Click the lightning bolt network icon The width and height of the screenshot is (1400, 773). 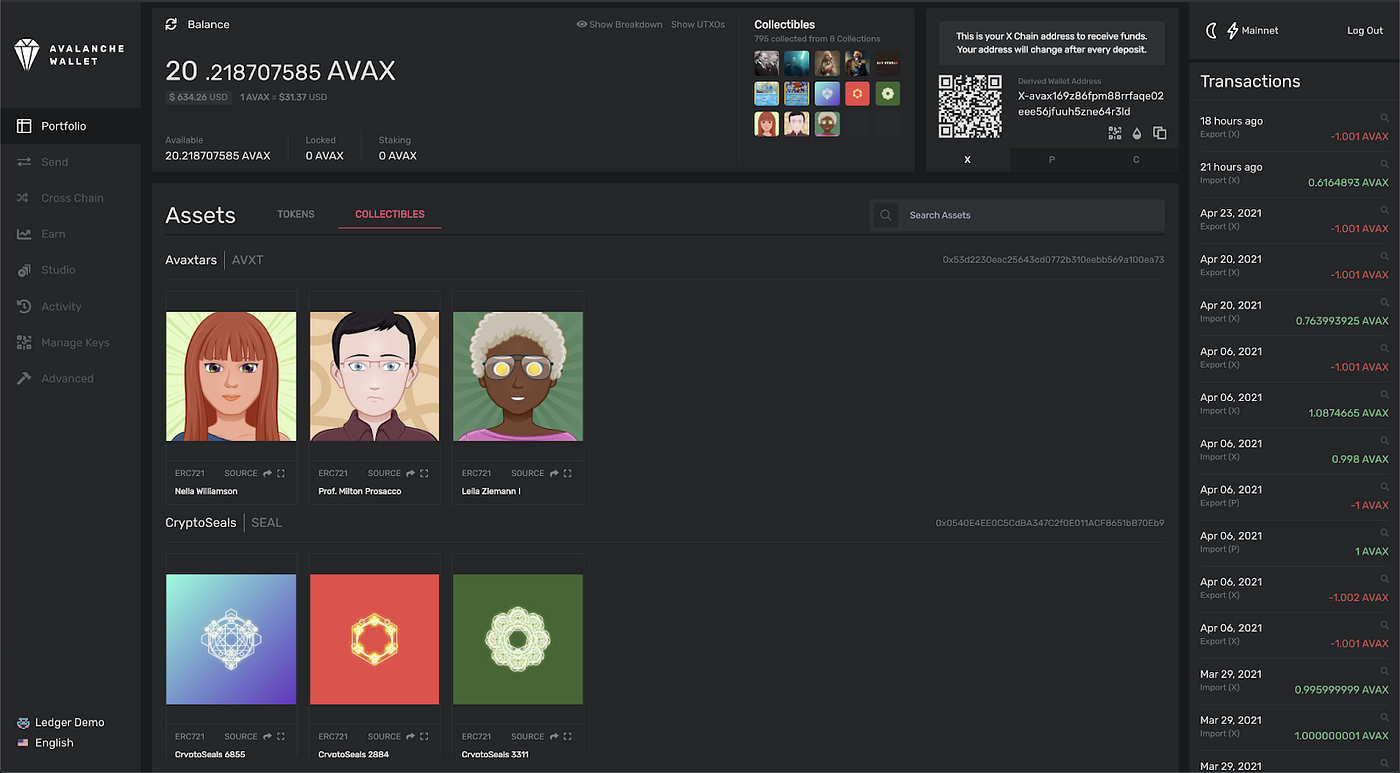point(1232,31)
